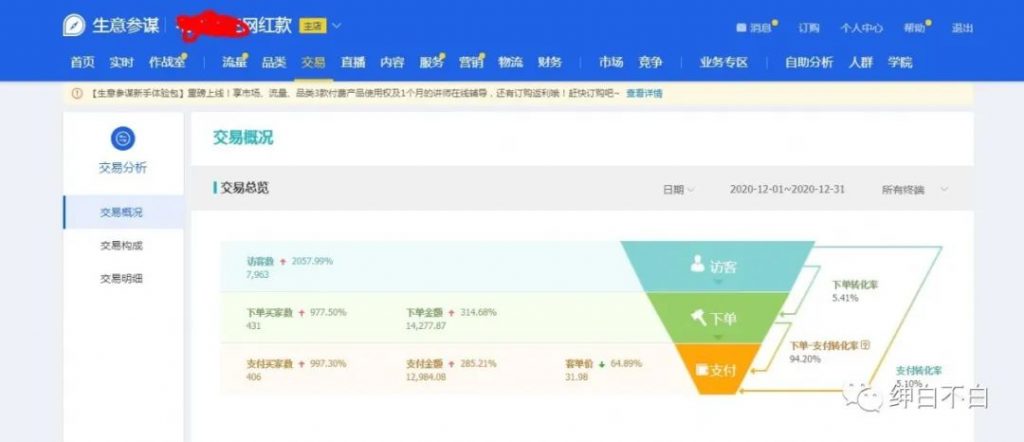Screen dimensions: 1024x442
Task: Click the 支付金额 value 12,984.08
Action: click(426, 377)
